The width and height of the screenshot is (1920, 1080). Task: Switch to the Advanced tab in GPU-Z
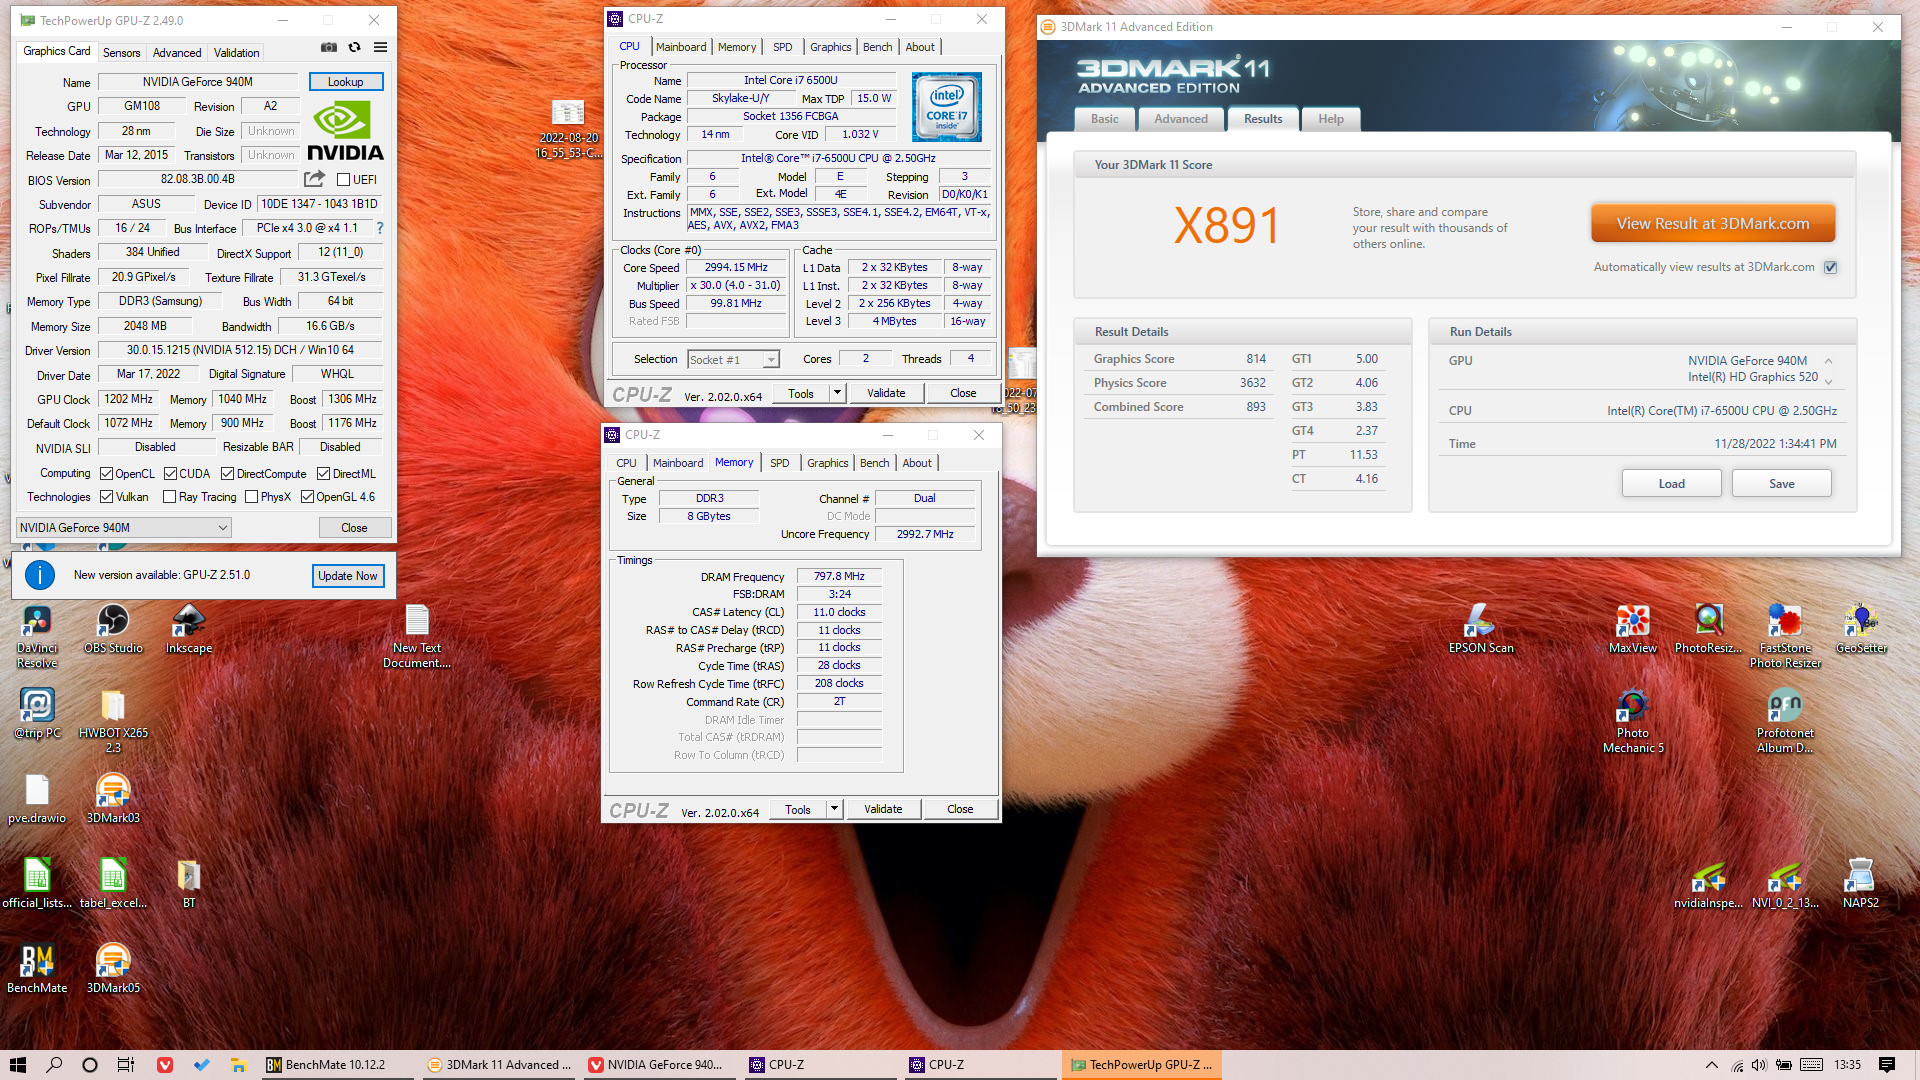(177, 53)
